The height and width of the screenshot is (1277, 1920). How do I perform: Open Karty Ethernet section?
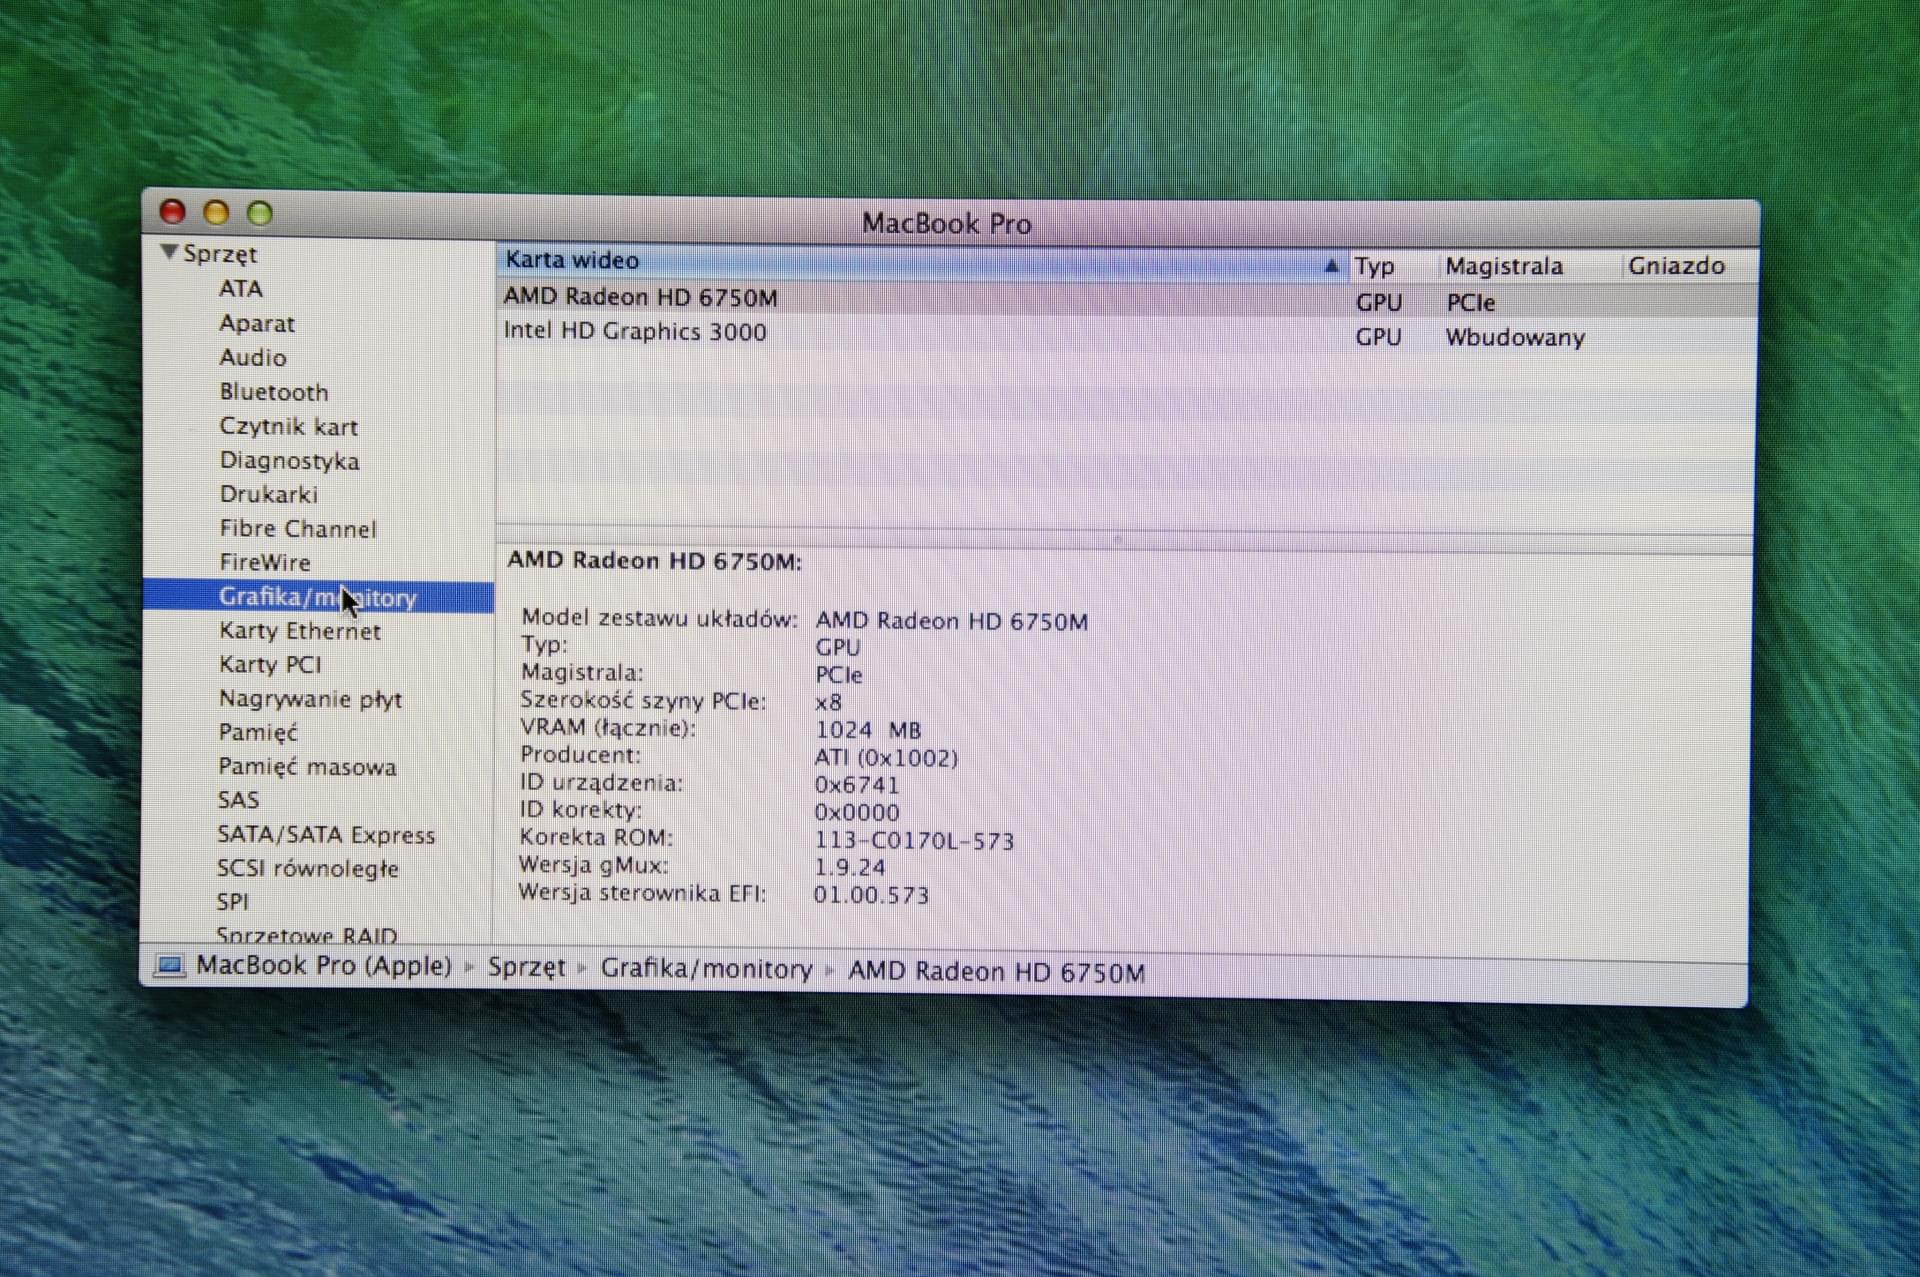click(300, 631)
